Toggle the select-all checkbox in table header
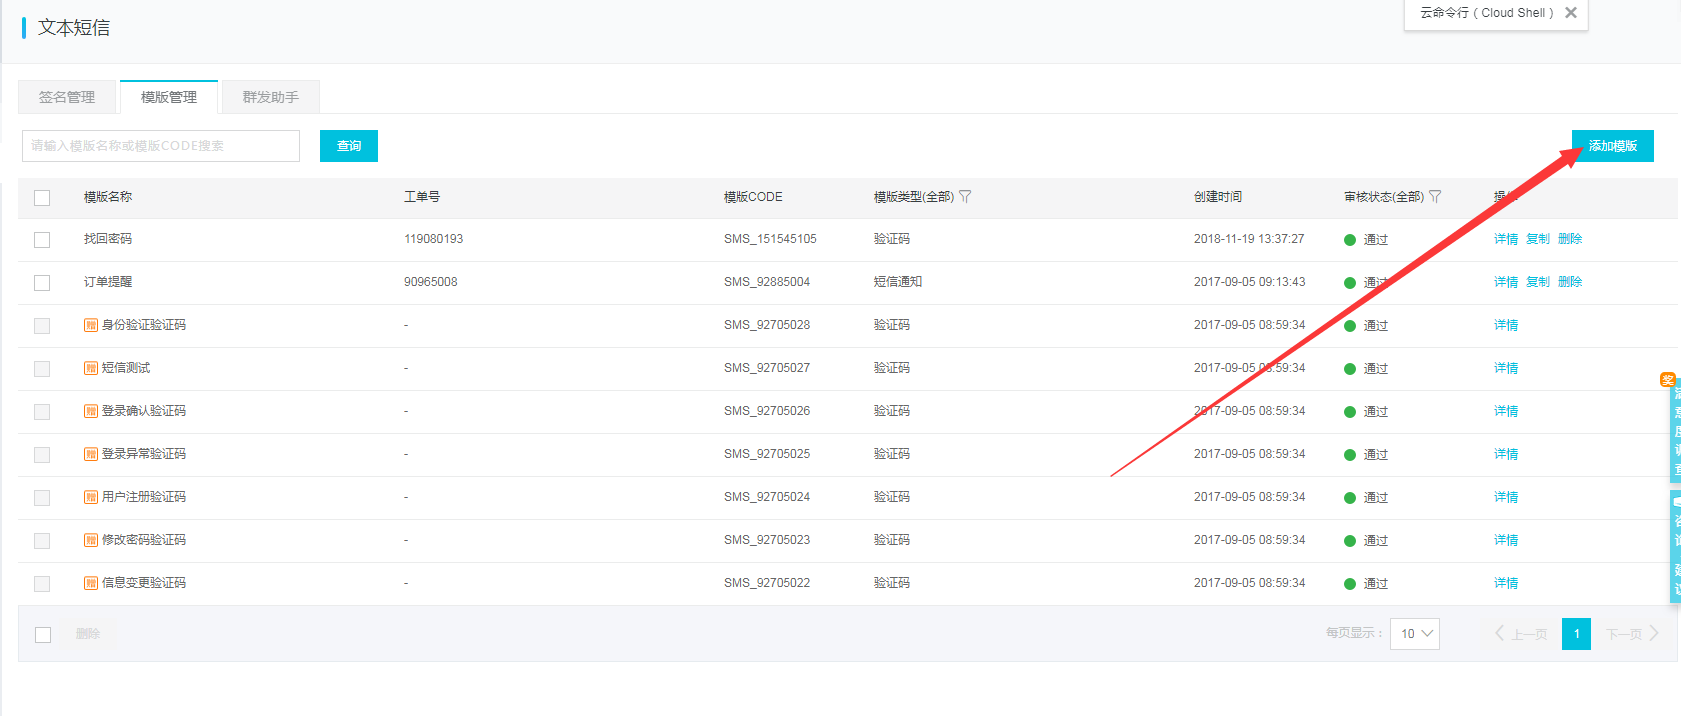Screen dimensions: 1681x716 pos(42,198)
